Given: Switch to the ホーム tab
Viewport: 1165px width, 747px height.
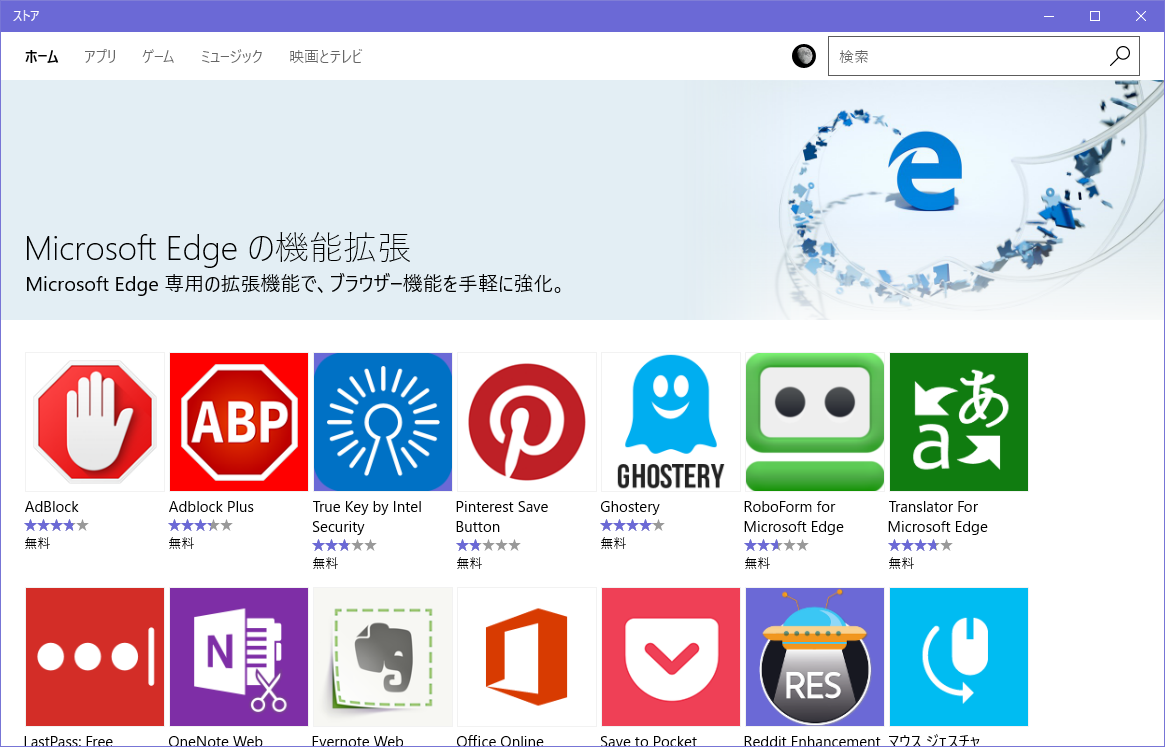Looking at the screenshot, I should tap(42, 56).
